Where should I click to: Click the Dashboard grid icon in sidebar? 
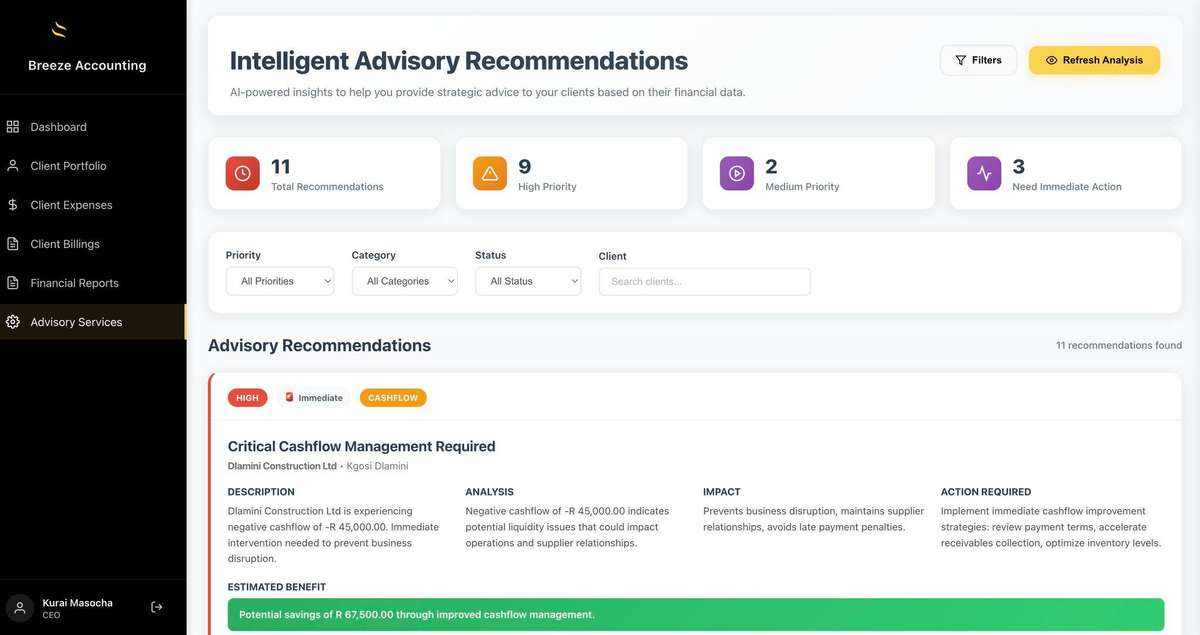pos(13,127)
